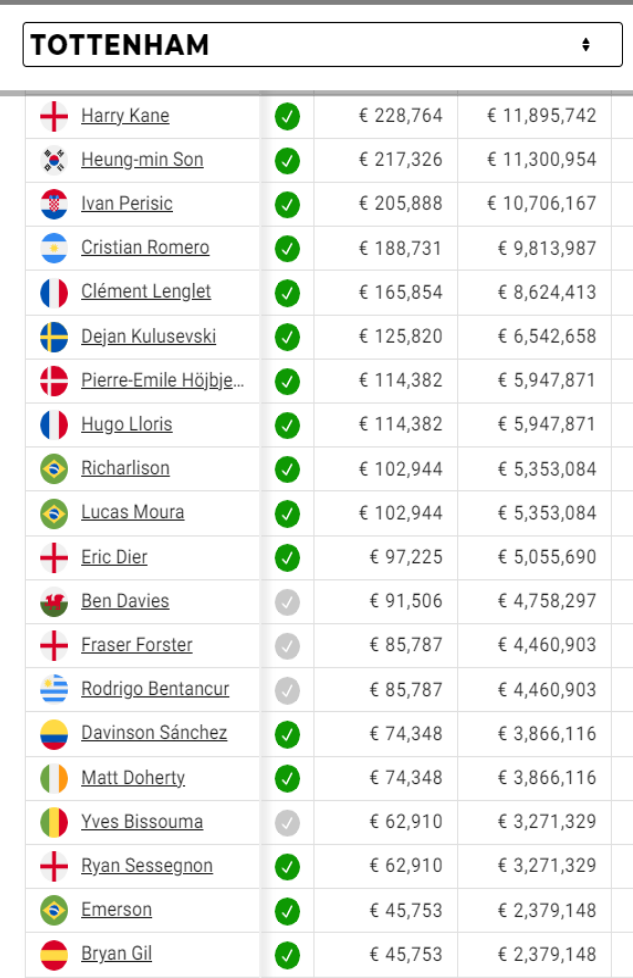Click the dropdown arrows beside TOTTENHAM
The width and height of the screenshot is (633, 978).
tap(586, 44)
